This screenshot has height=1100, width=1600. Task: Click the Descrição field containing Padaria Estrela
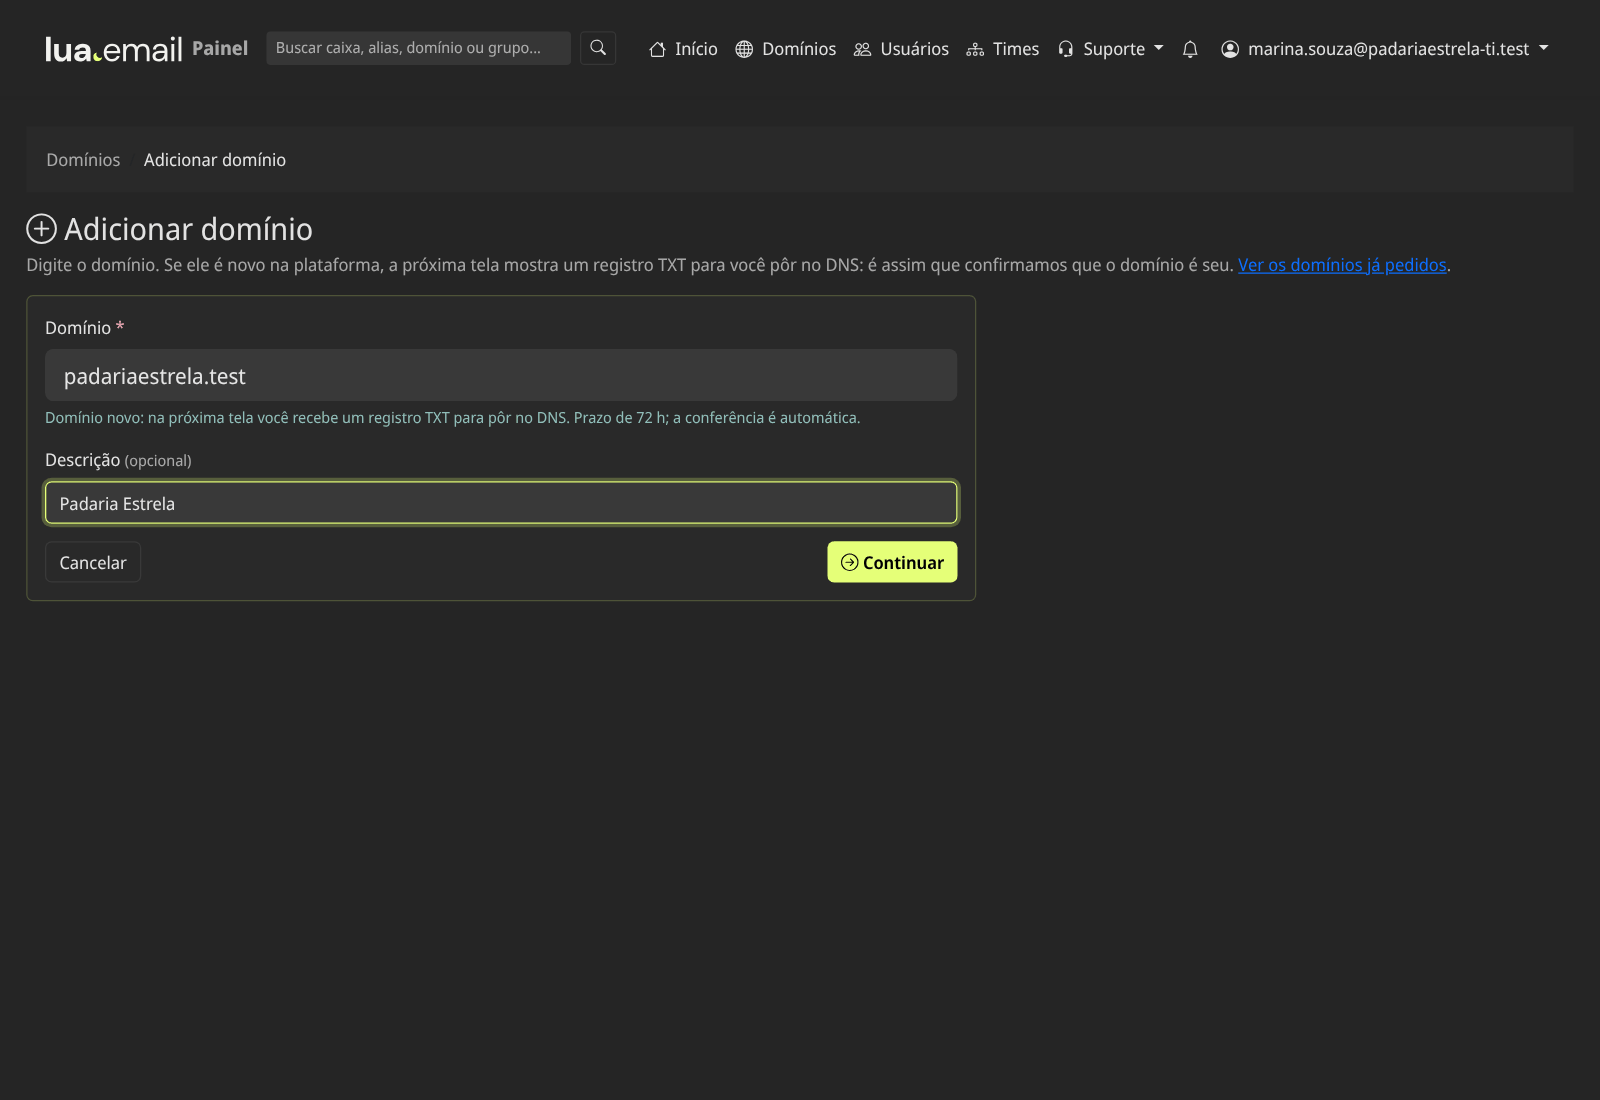point(501,503)
